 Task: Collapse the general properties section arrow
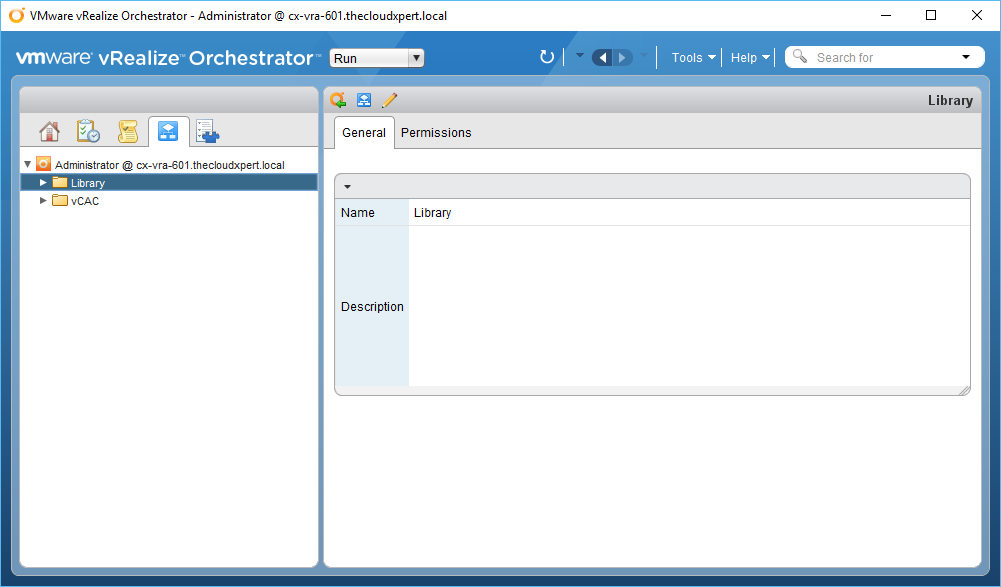pos(347,187)
